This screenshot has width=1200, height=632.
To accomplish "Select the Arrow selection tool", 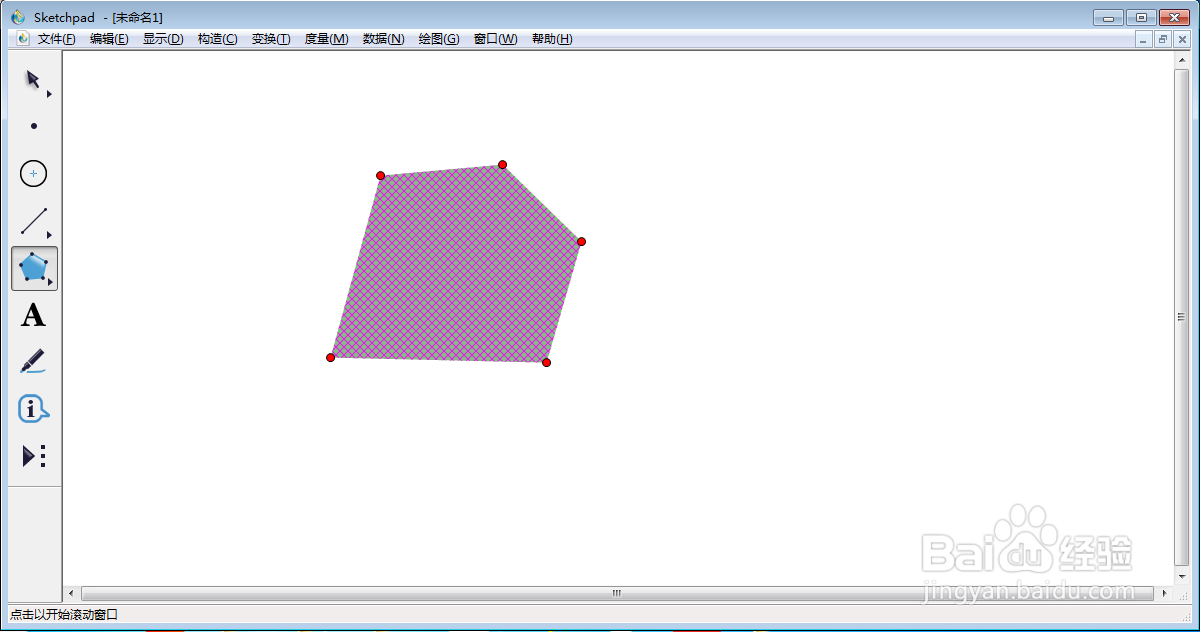I will (x=33, y=80).
